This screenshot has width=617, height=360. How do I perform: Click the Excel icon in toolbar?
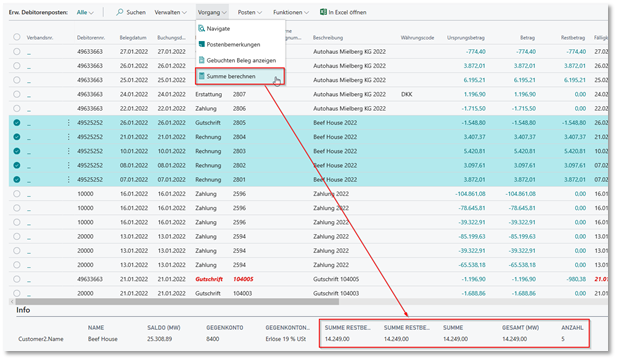(x=323, y=12)
